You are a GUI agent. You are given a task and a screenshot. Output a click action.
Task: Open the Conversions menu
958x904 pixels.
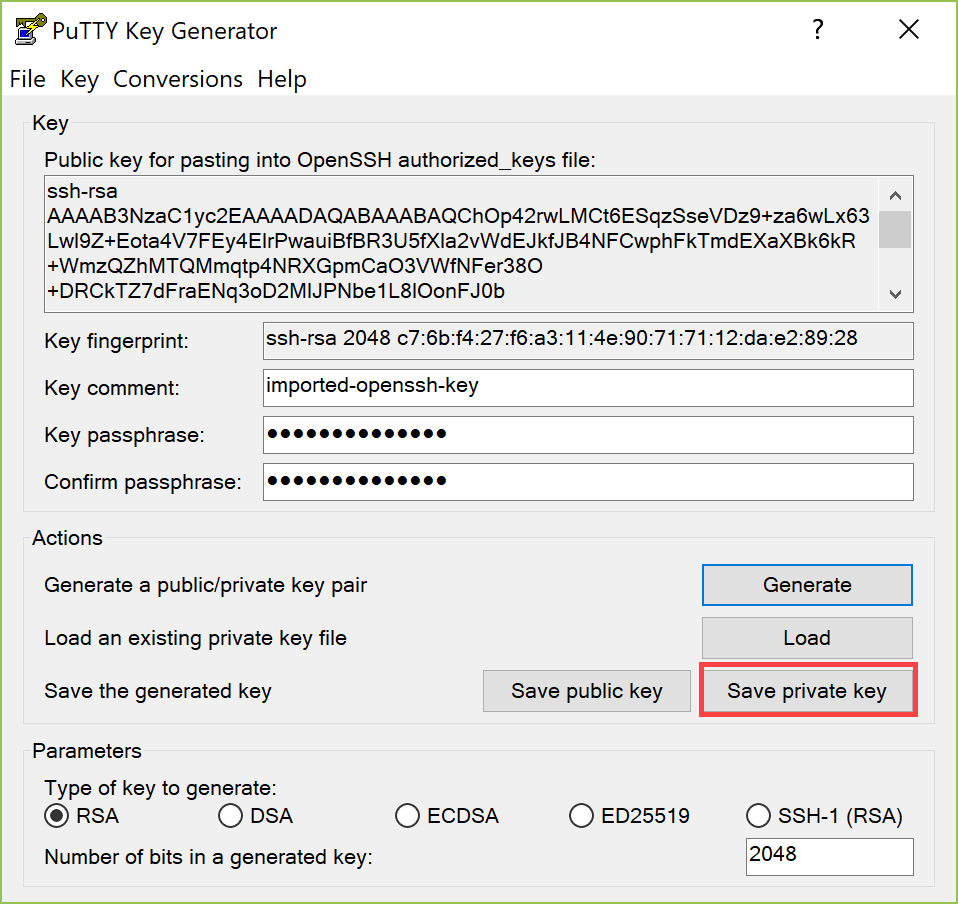178,79
